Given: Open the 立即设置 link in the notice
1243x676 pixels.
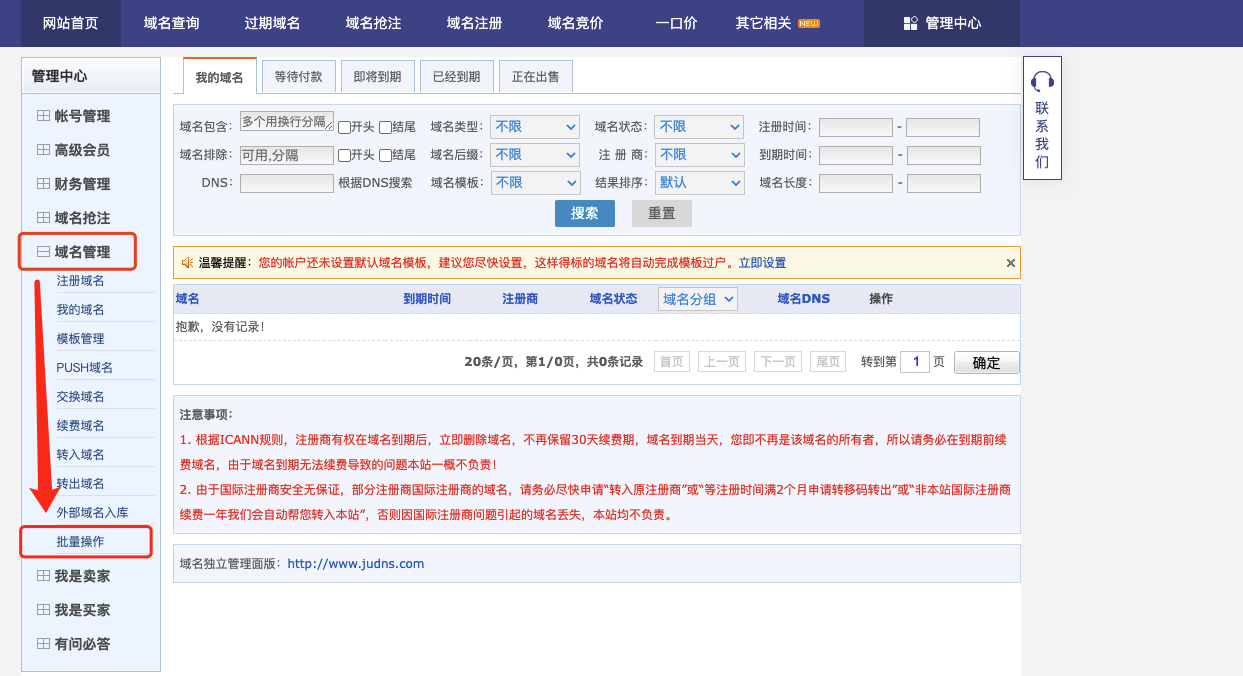Looking at the screenshot, I should tap(762, 263).
